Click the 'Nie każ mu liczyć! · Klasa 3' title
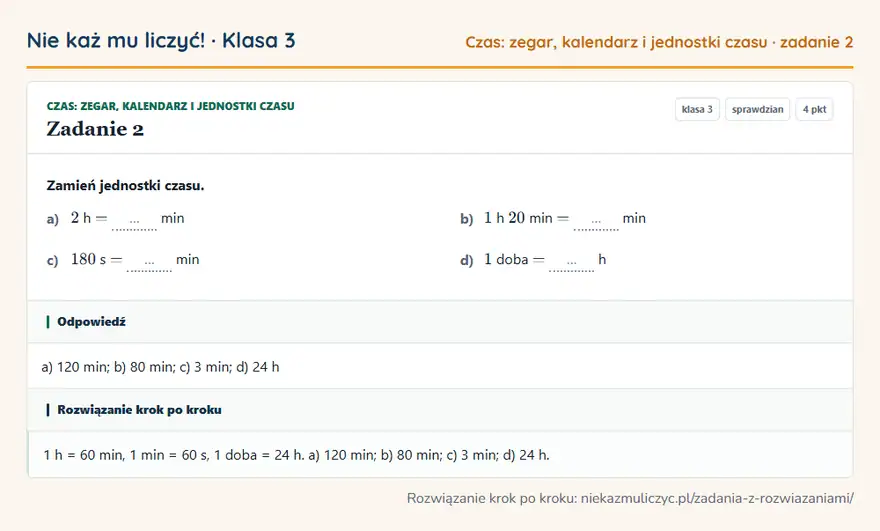The image size is (880, 531). point(161,40)
